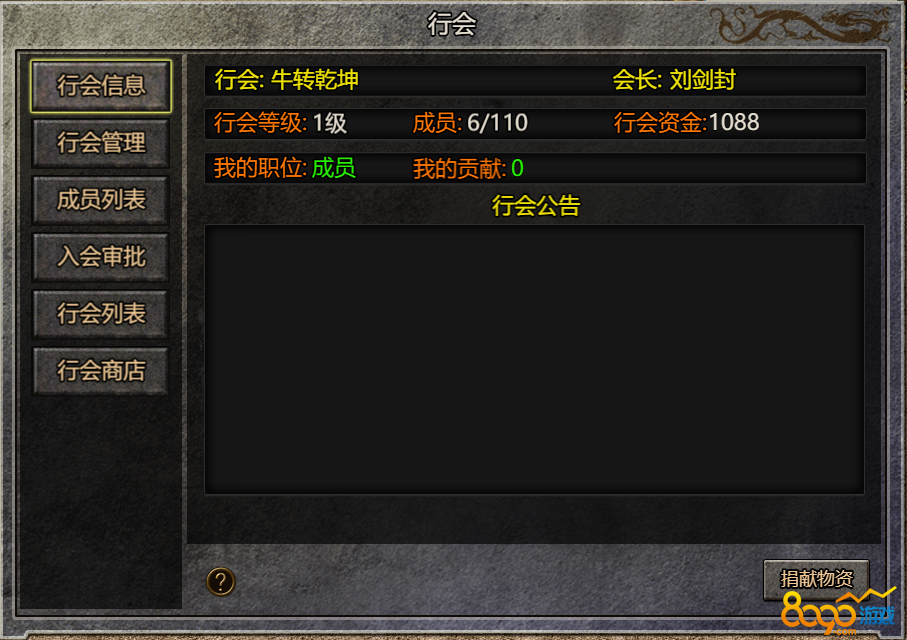Show the 行会列表 guild list
Viewport: 907px width, 640px height.
click(x=101, y=314)
